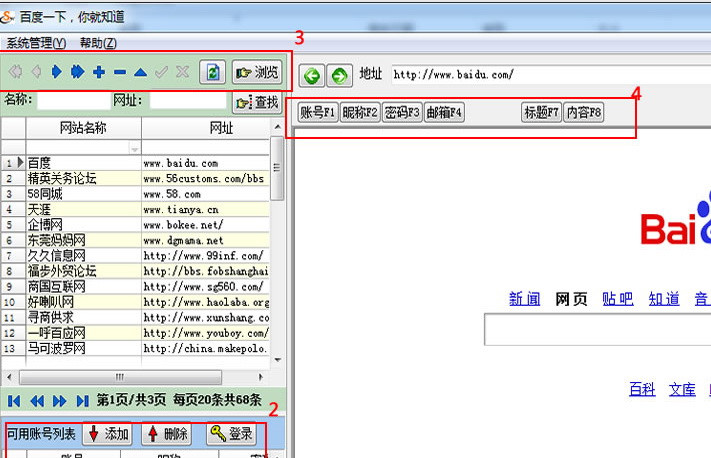Go to previous page in pager

(37, 401)
